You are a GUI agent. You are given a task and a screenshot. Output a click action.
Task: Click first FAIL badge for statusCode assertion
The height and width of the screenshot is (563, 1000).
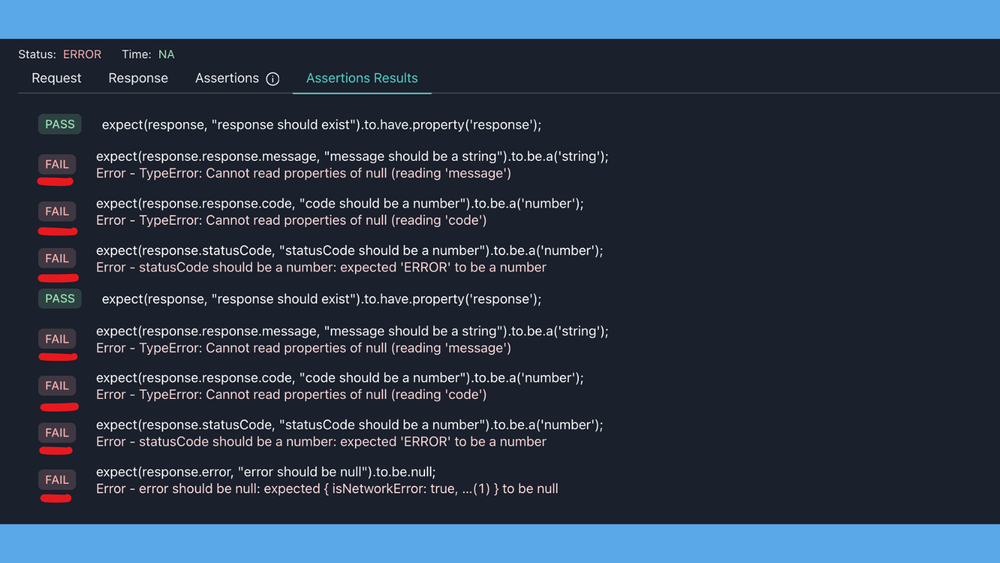(x=57, y=258)
